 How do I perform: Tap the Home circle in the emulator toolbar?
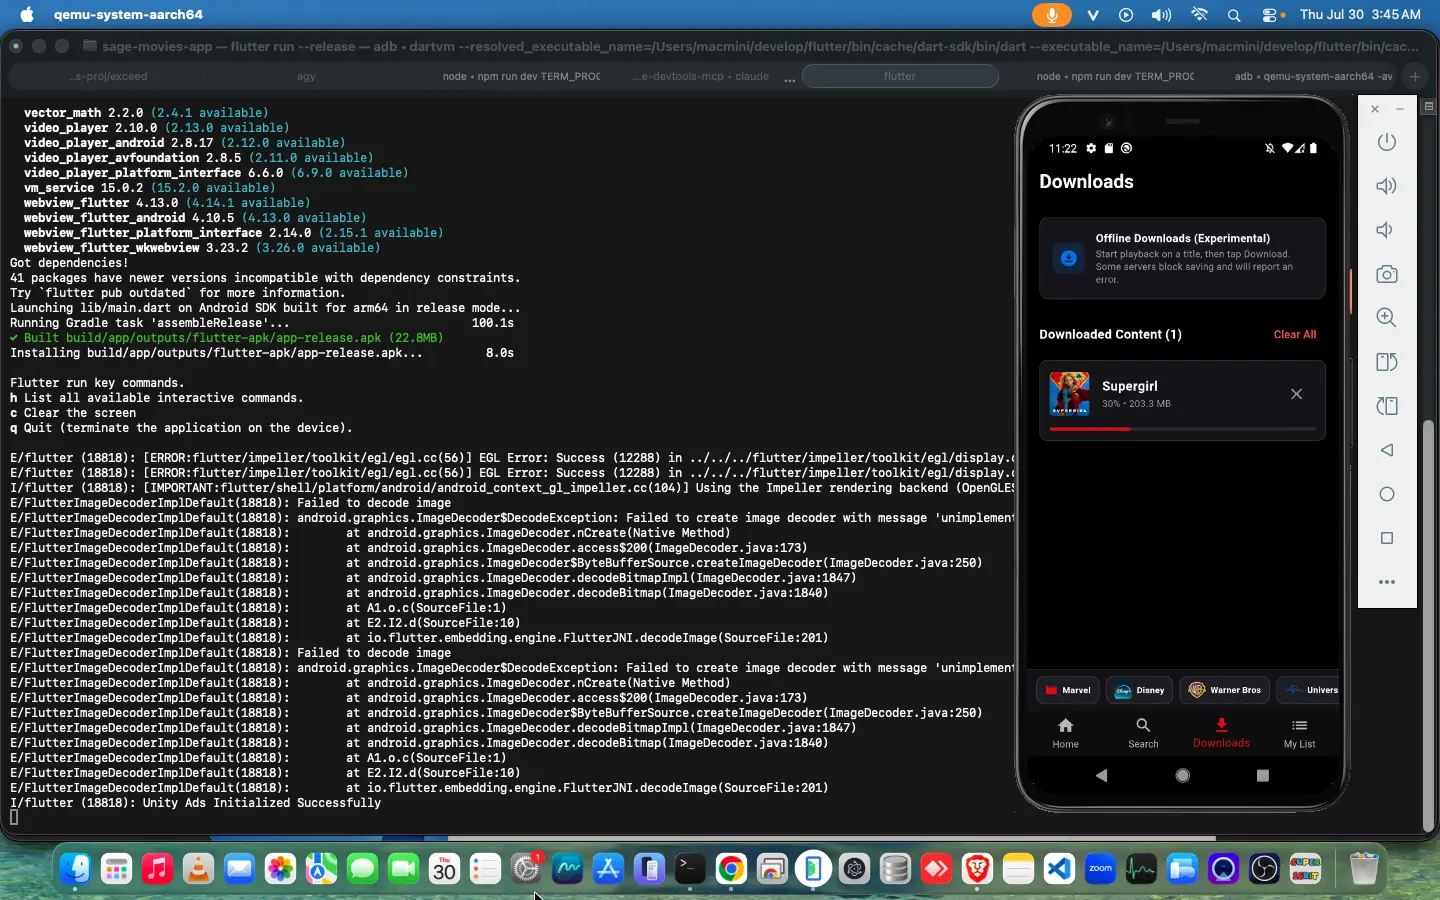coord(1386,494)
